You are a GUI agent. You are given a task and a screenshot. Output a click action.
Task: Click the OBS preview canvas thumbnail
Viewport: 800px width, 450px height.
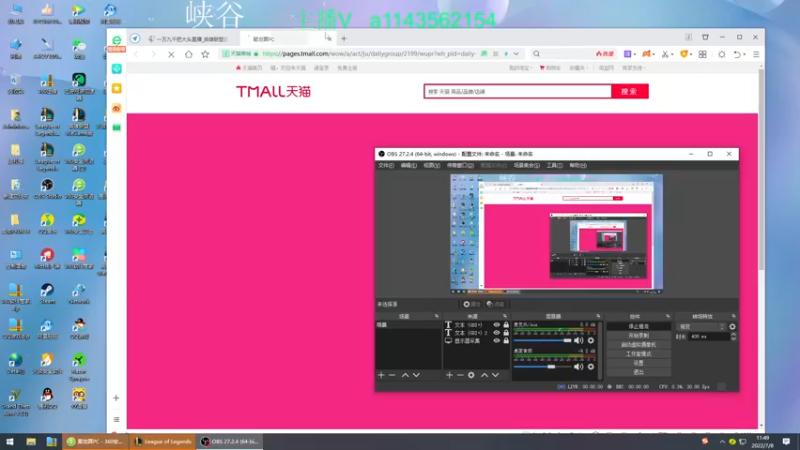tap(557, 234)
